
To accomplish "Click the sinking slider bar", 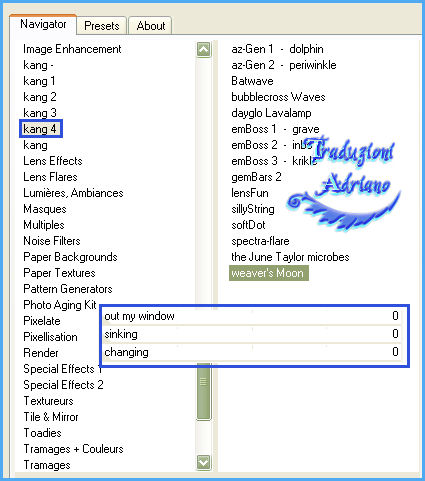I will pyautogui.click(x=252, y=334).
